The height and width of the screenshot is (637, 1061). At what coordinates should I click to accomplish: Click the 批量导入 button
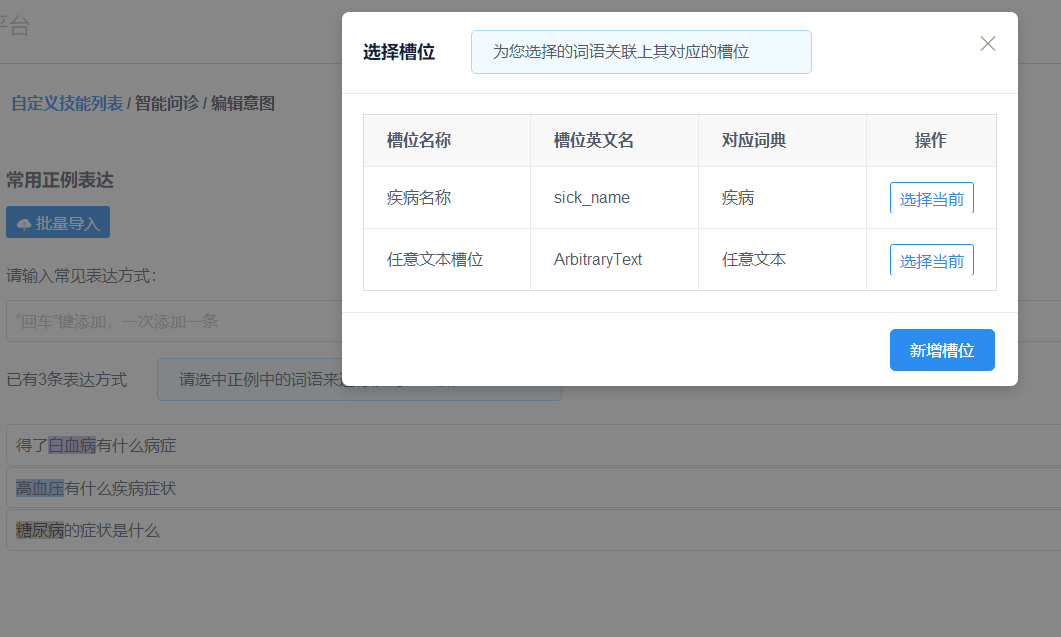point(57,222)
